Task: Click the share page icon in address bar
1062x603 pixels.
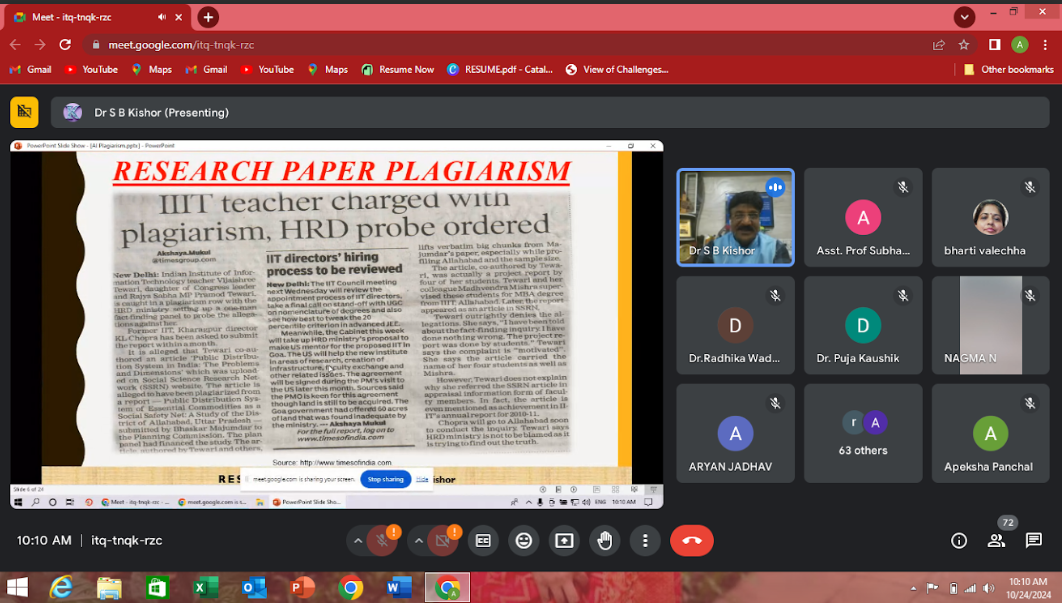Action: tap(939, 45)
